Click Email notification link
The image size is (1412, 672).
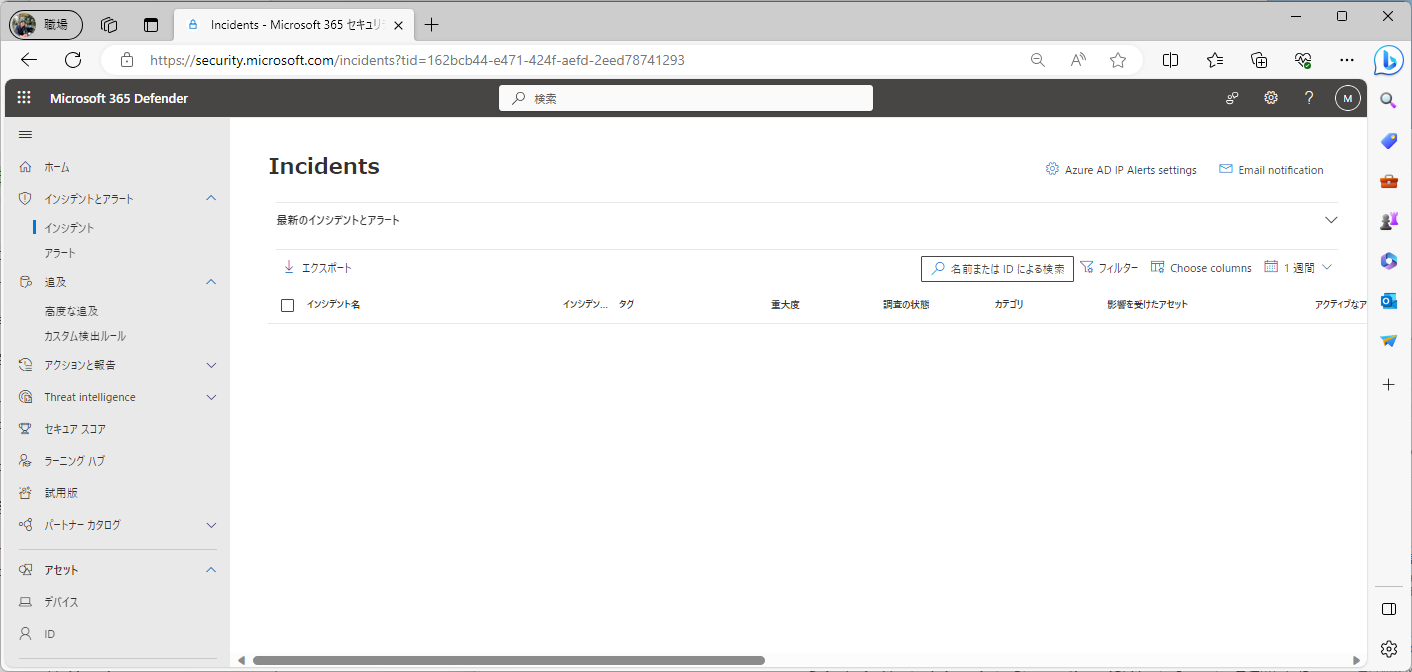[x=1271, y=170]
